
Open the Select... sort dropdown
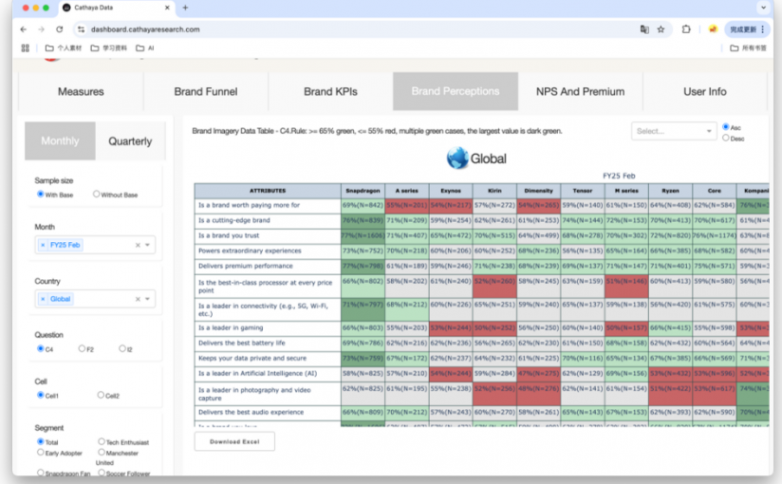coord(672,131)
